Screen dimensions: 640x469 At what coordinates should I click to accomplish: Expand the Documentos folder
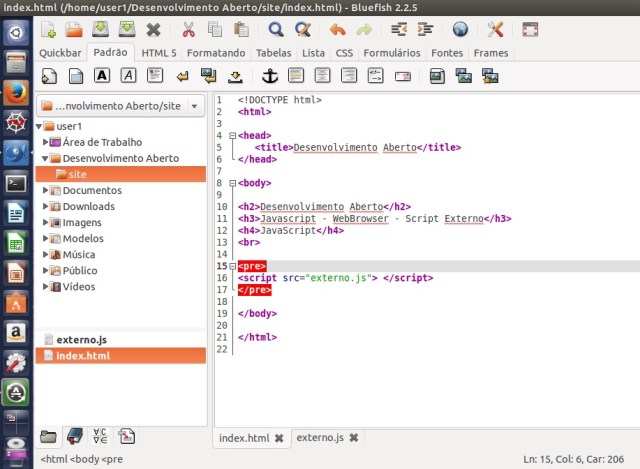click(46, 191)
